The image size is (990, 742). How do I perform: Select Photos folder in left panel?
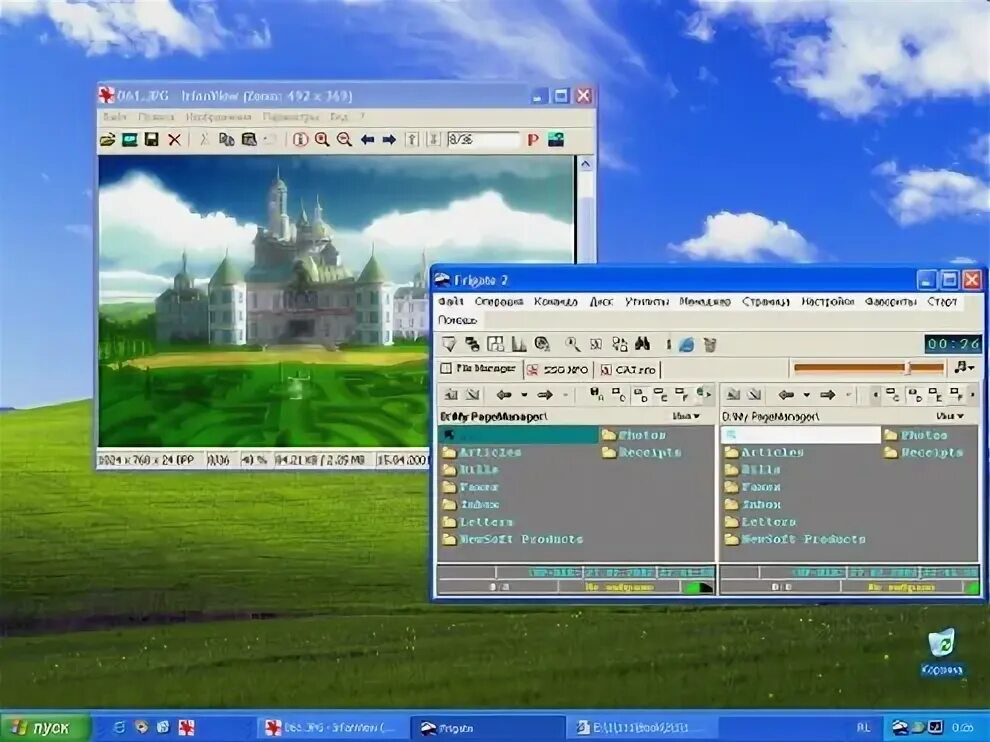click(633, 434)
